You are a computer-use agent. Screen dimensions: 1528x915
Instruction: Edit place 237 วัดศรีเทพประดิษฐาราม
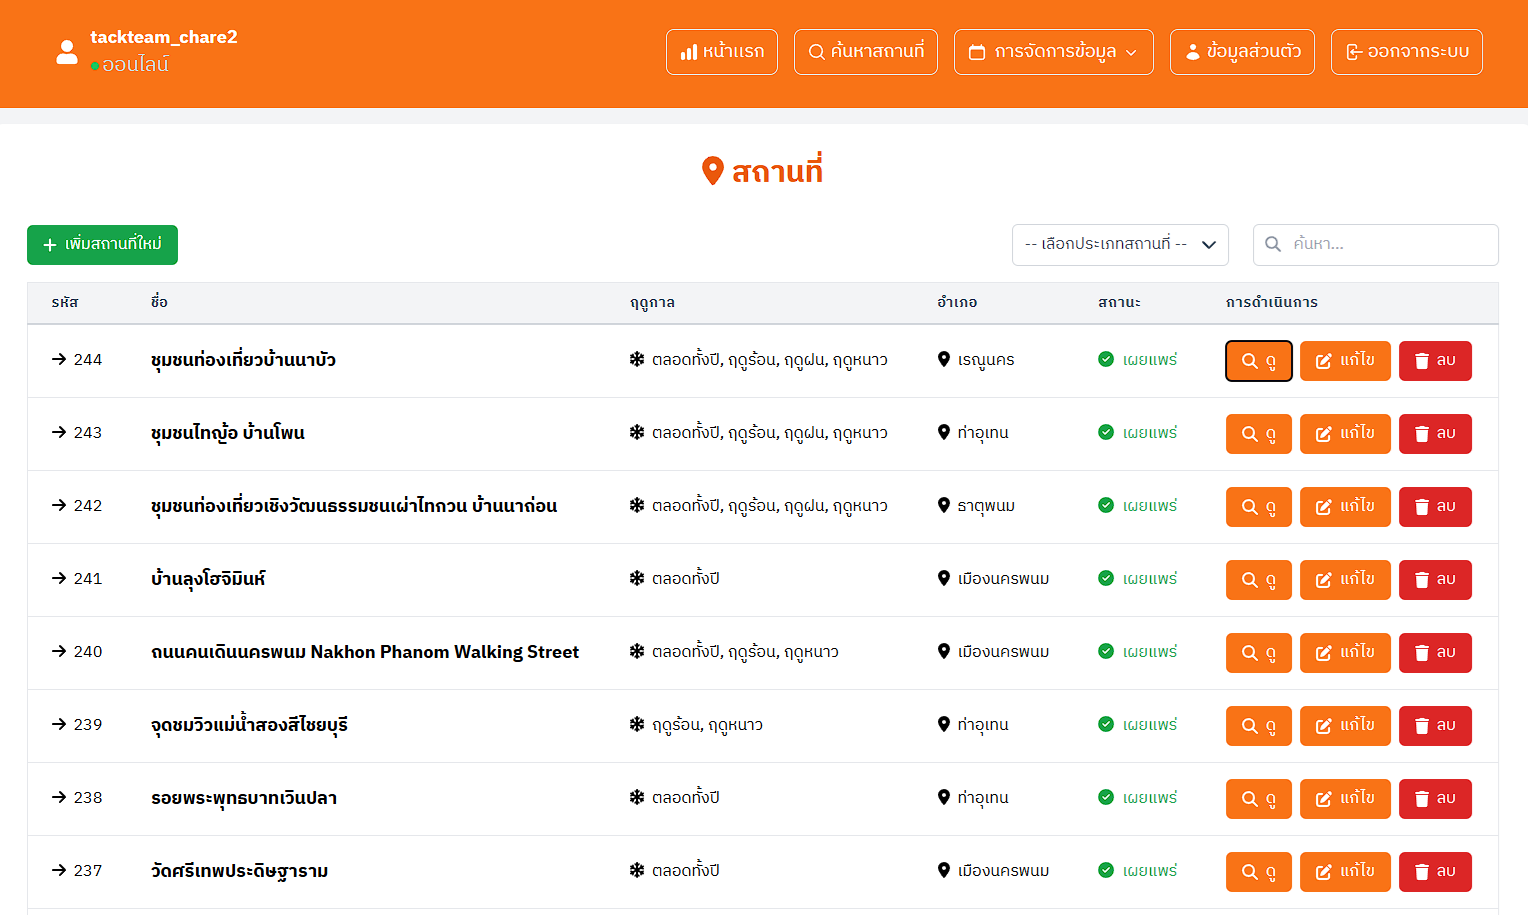(x=1344, y=872)
